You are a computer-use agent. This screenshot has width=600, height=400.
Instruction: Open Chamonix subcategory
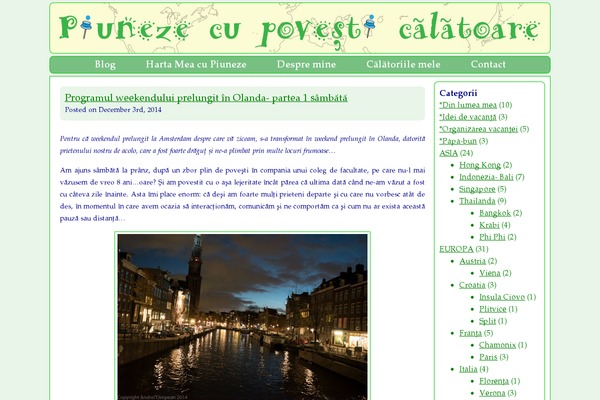497,345
